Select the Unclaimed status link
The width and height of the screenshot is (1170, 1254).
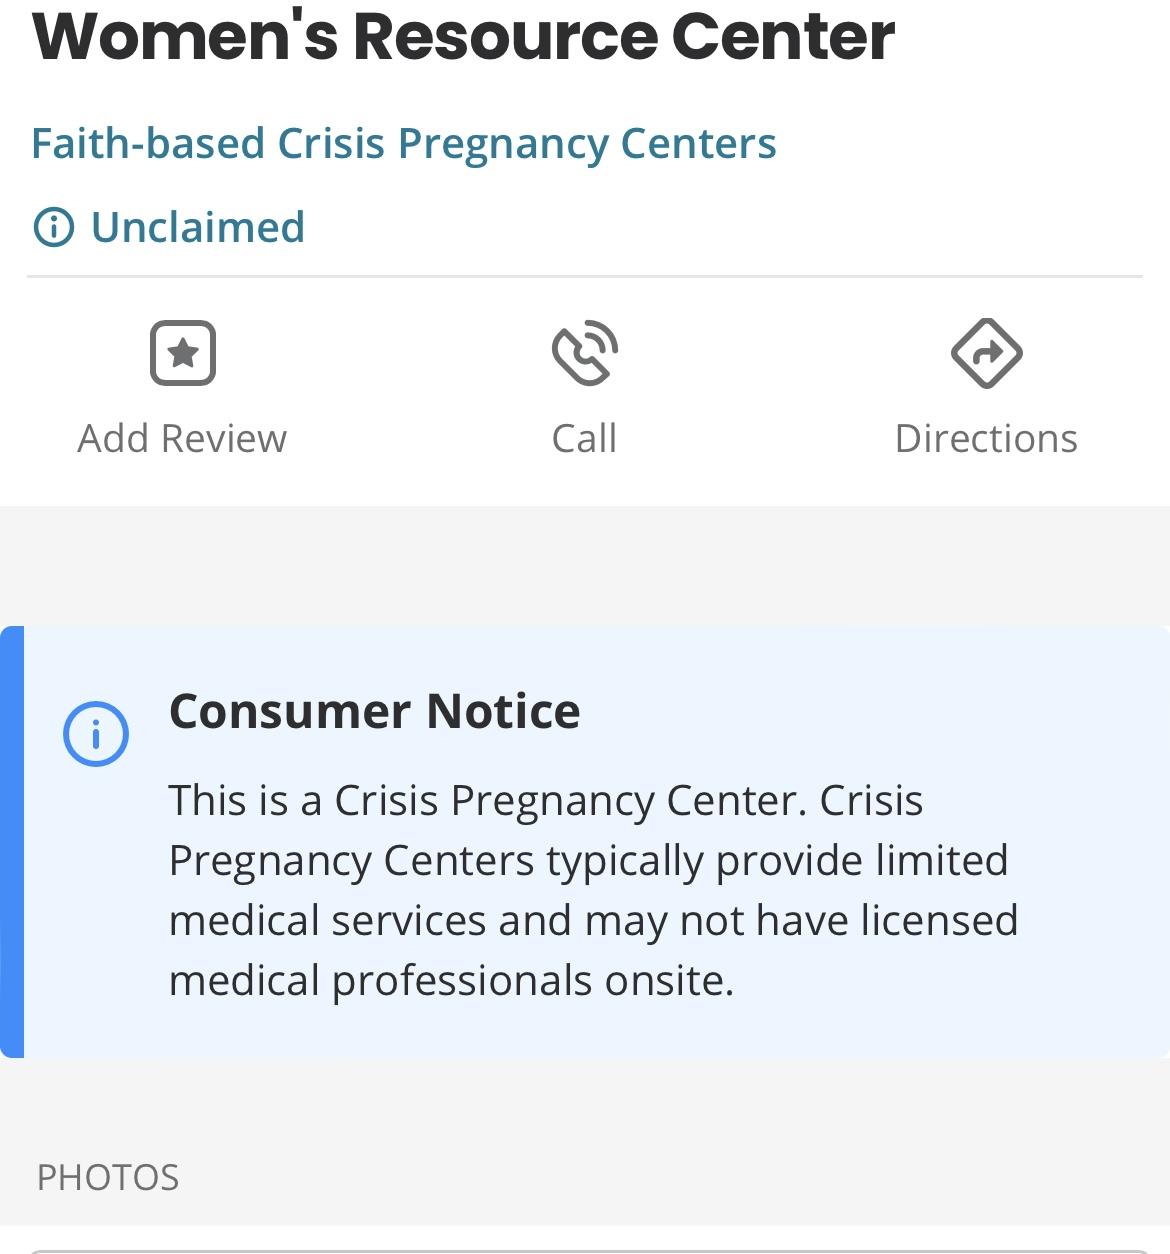click(x=198, y=227)
